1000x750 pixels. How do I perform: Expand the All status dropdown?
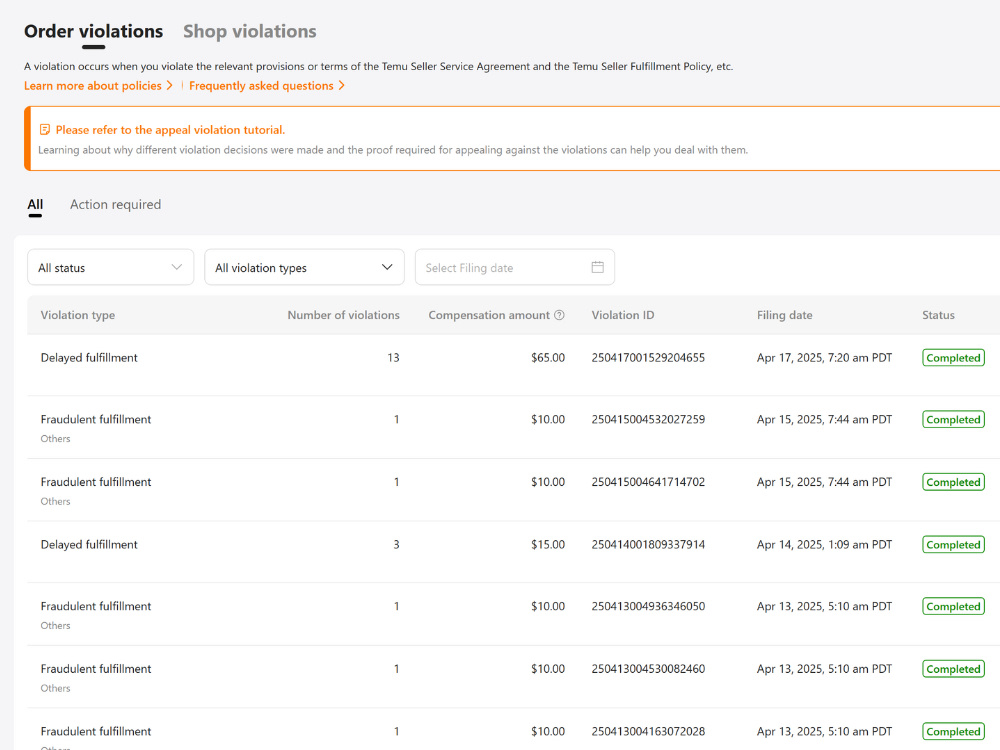(x=110, y=267)
